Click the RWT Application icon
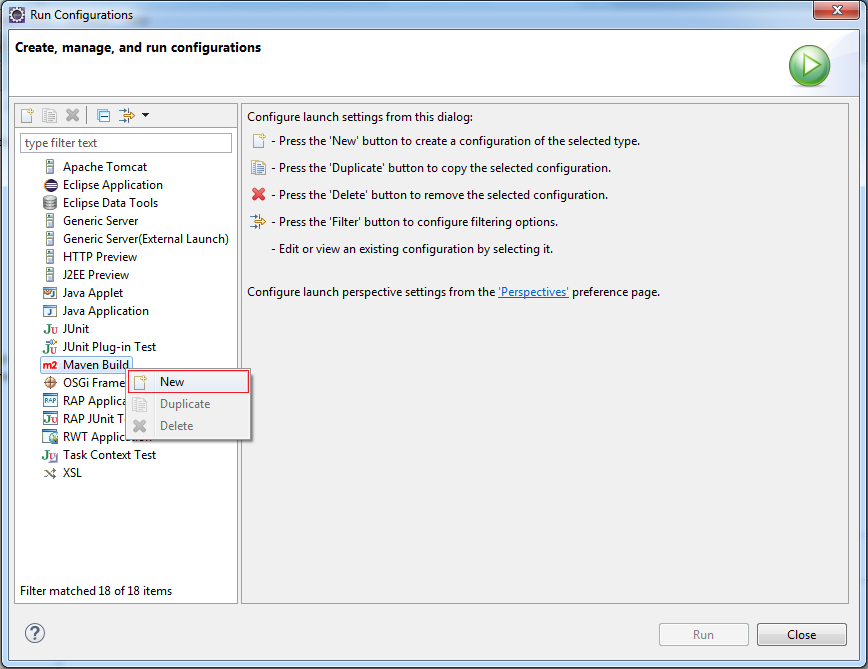 click(x=50, y=437)
